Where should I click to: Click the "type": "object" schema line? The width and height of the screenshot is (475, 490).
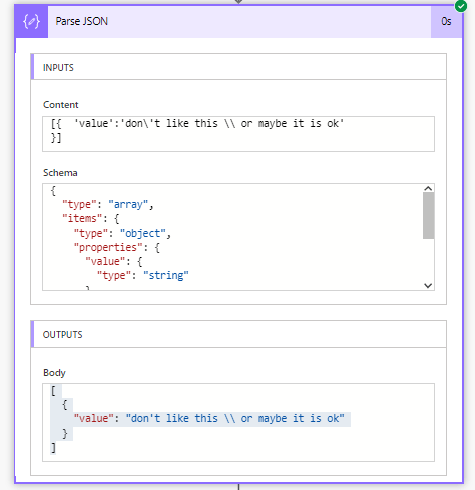point(122,233)
